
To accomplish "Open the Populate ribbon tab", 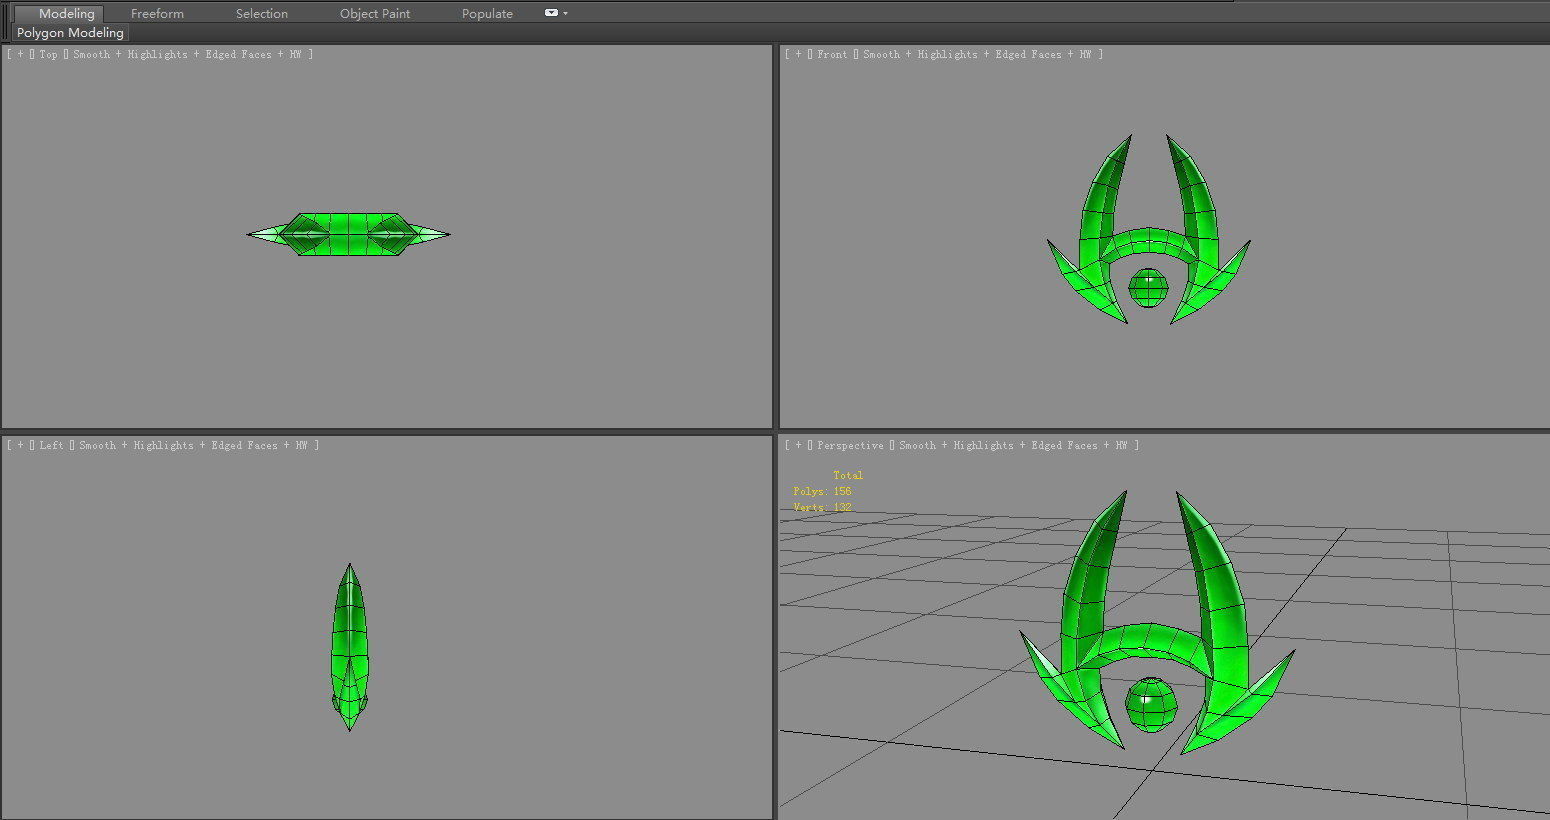I will point(487,14).
